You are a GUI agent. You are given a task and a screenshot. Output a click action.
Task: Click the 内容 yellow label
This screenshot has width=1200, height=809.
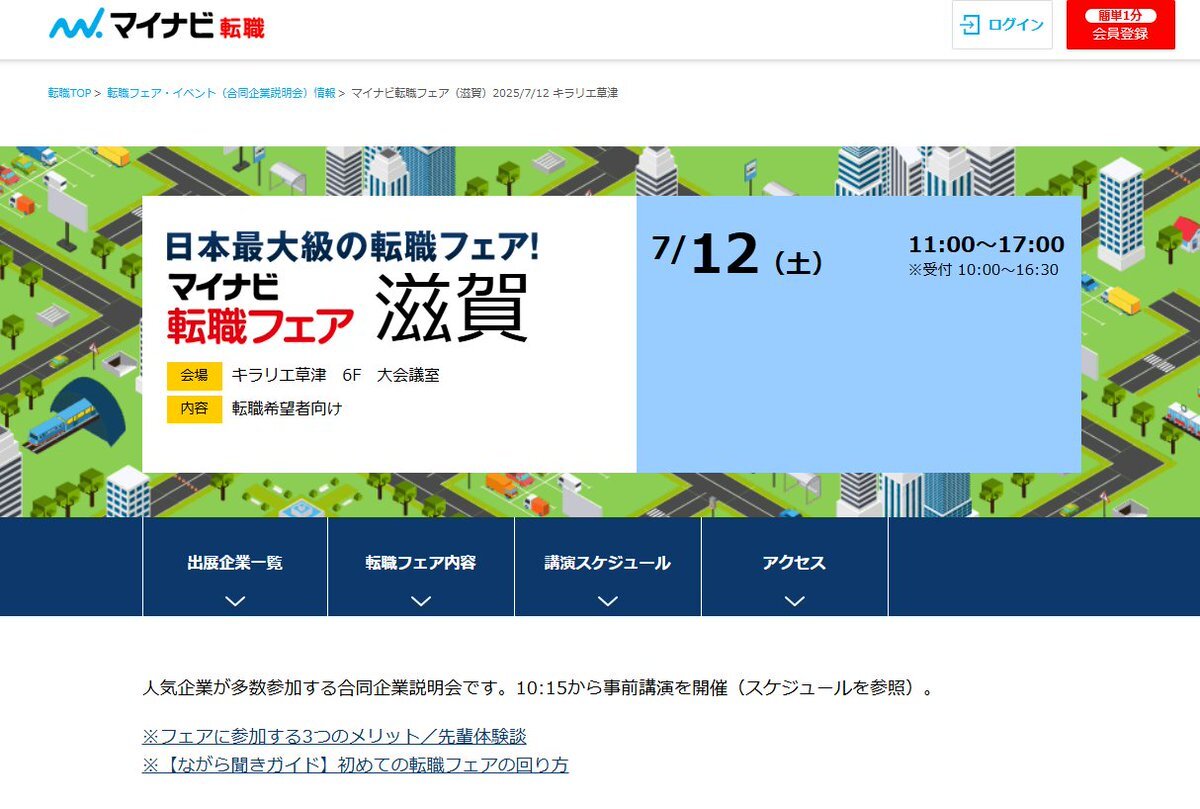tap(194, 408)
